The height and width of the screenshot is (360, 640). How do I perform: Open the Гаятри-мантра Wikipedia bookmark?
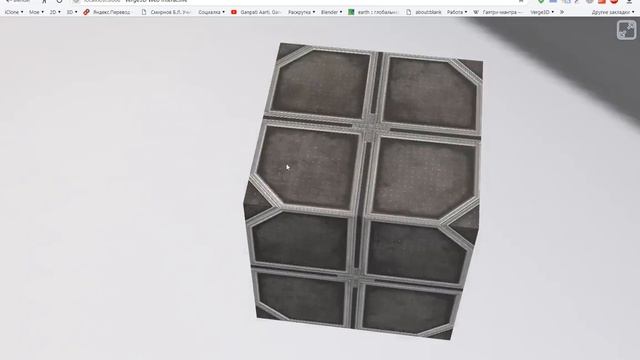(x=498, y=12)
